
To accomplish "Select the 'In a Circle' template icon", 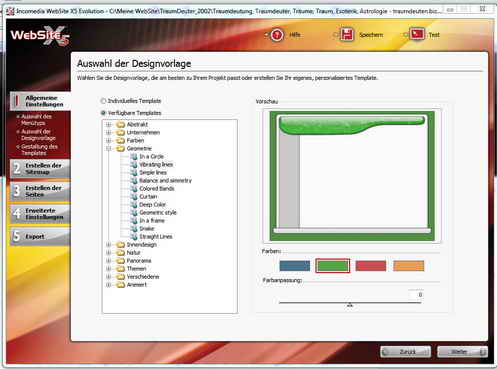I will click(134, 156).
